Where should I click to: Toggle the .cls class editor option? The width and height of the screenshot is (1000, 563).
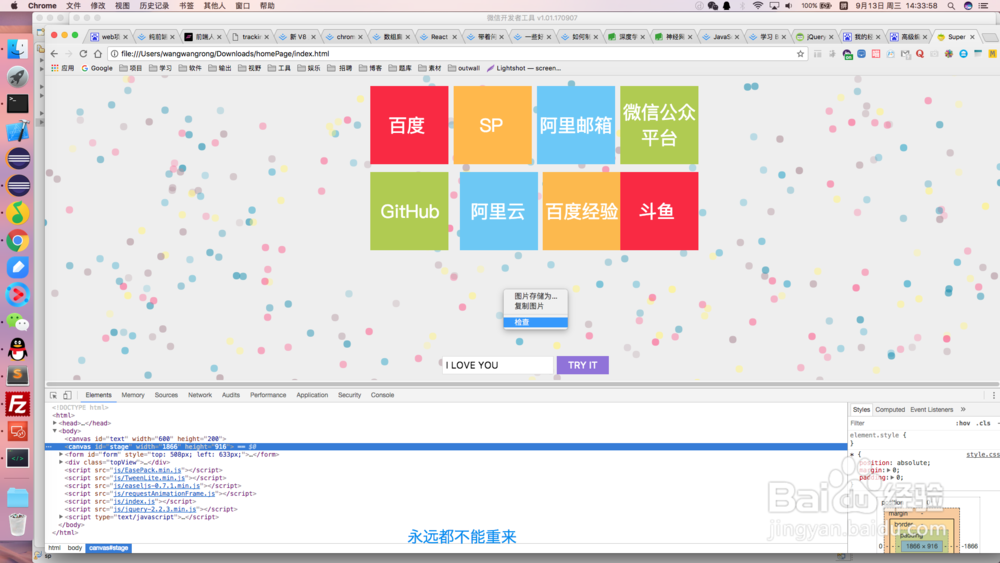(x=984, y=423)
